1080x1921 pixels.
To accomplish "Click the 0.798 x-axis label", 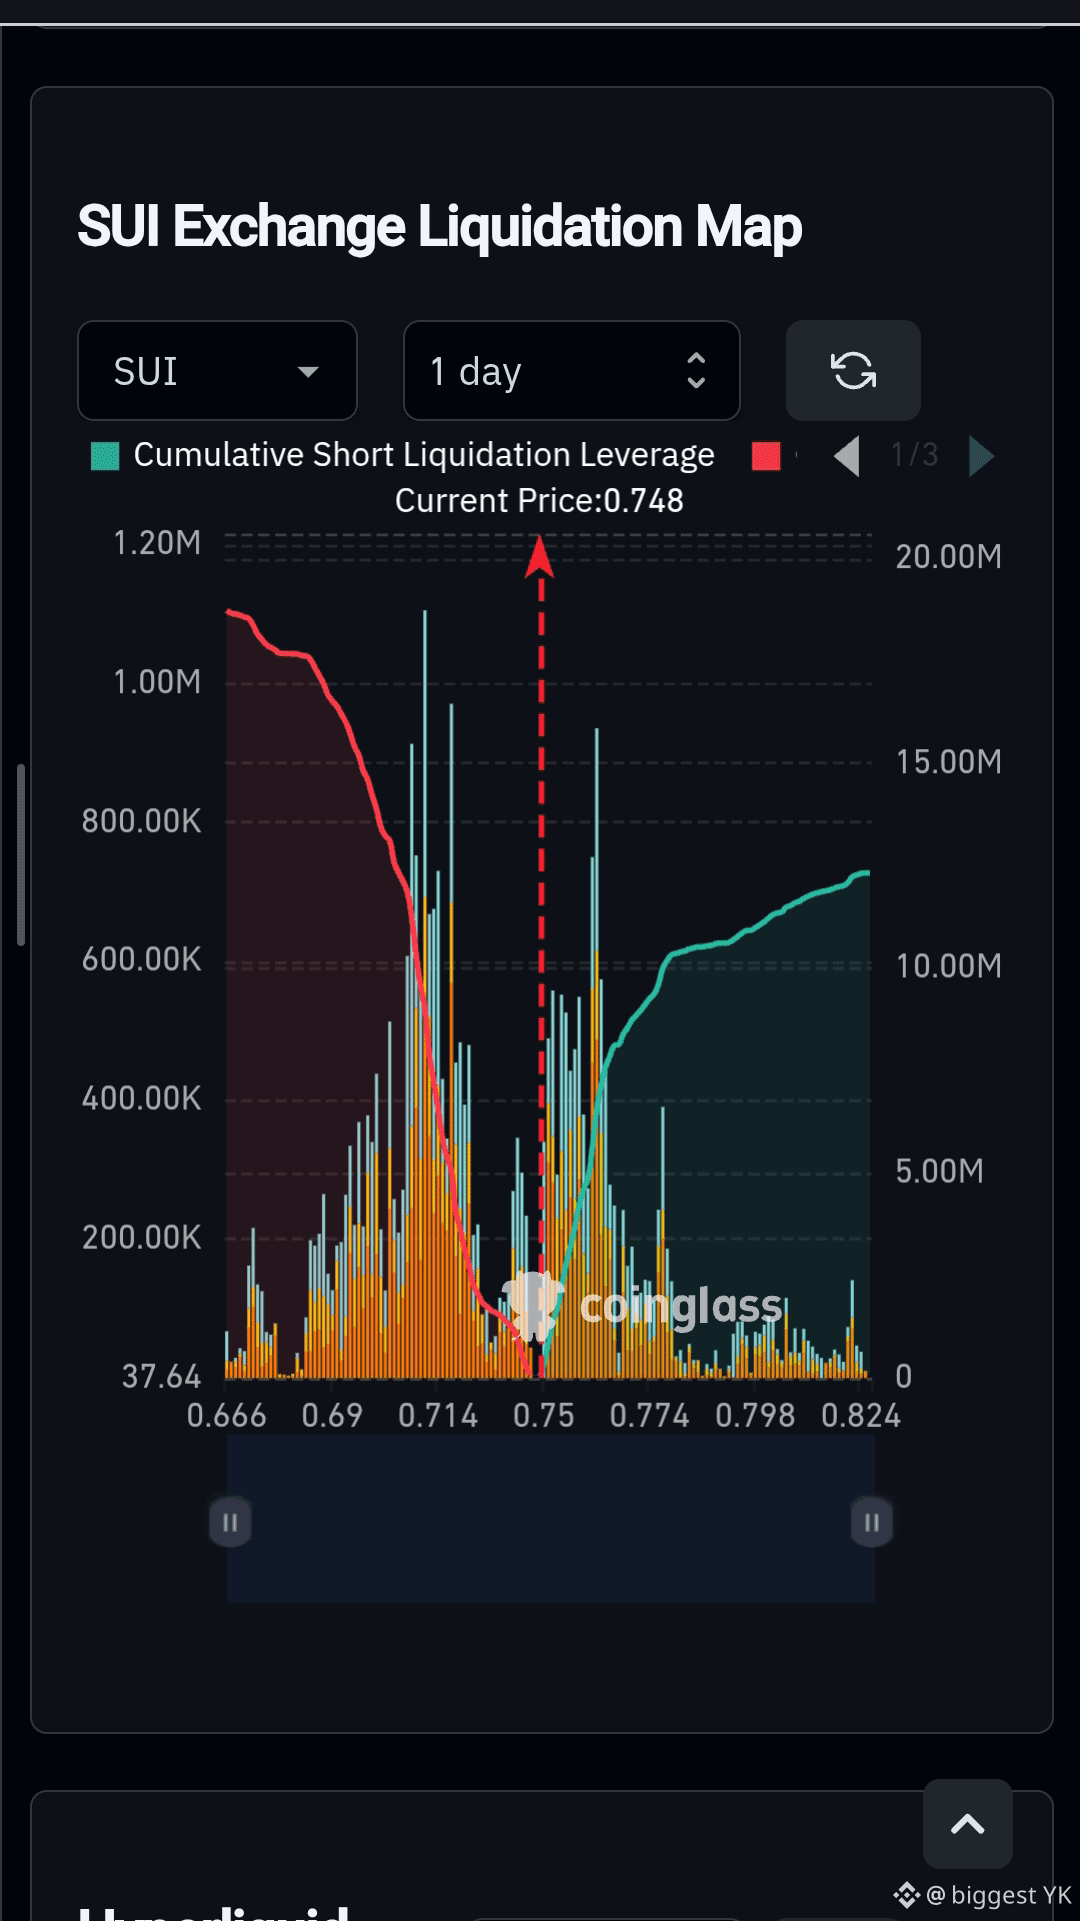I will [x=755, y=1416].
